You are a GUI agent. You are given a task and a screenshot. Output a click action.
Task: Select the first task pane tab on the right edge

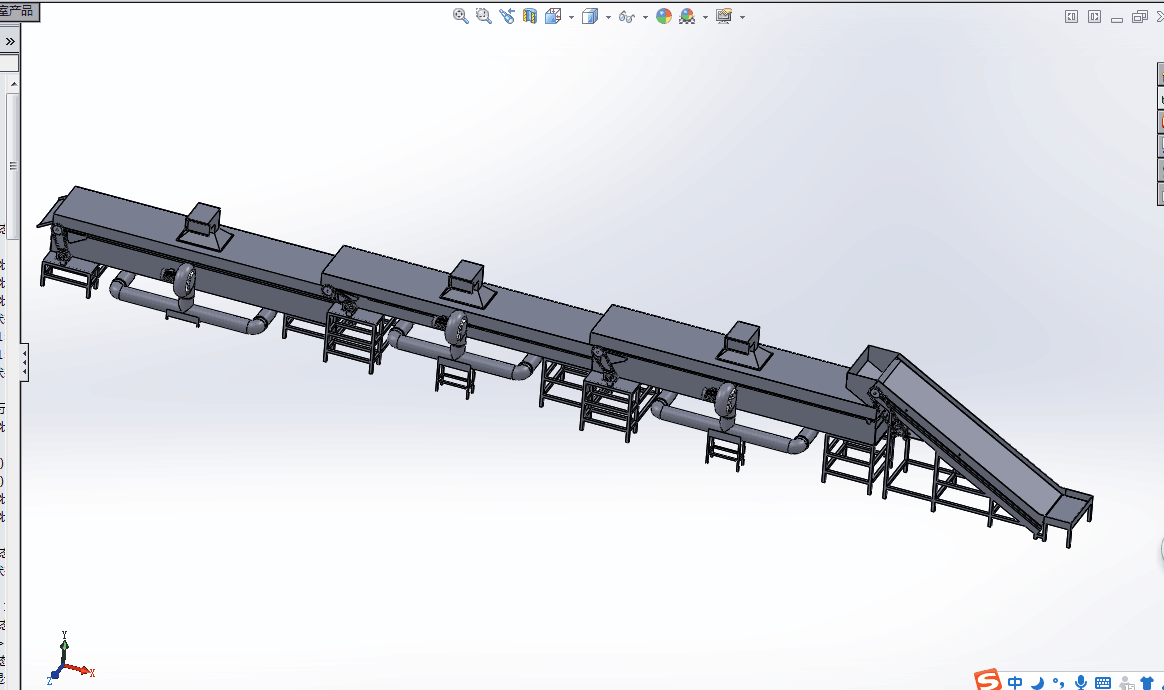(1160, 74)
